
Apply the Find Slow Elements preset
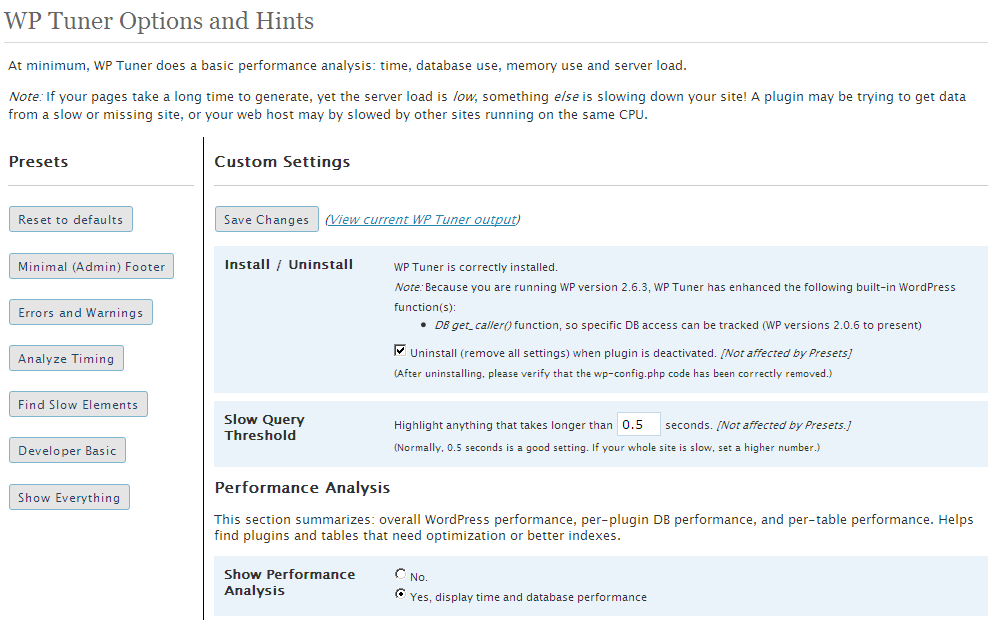tap(78, 404)
